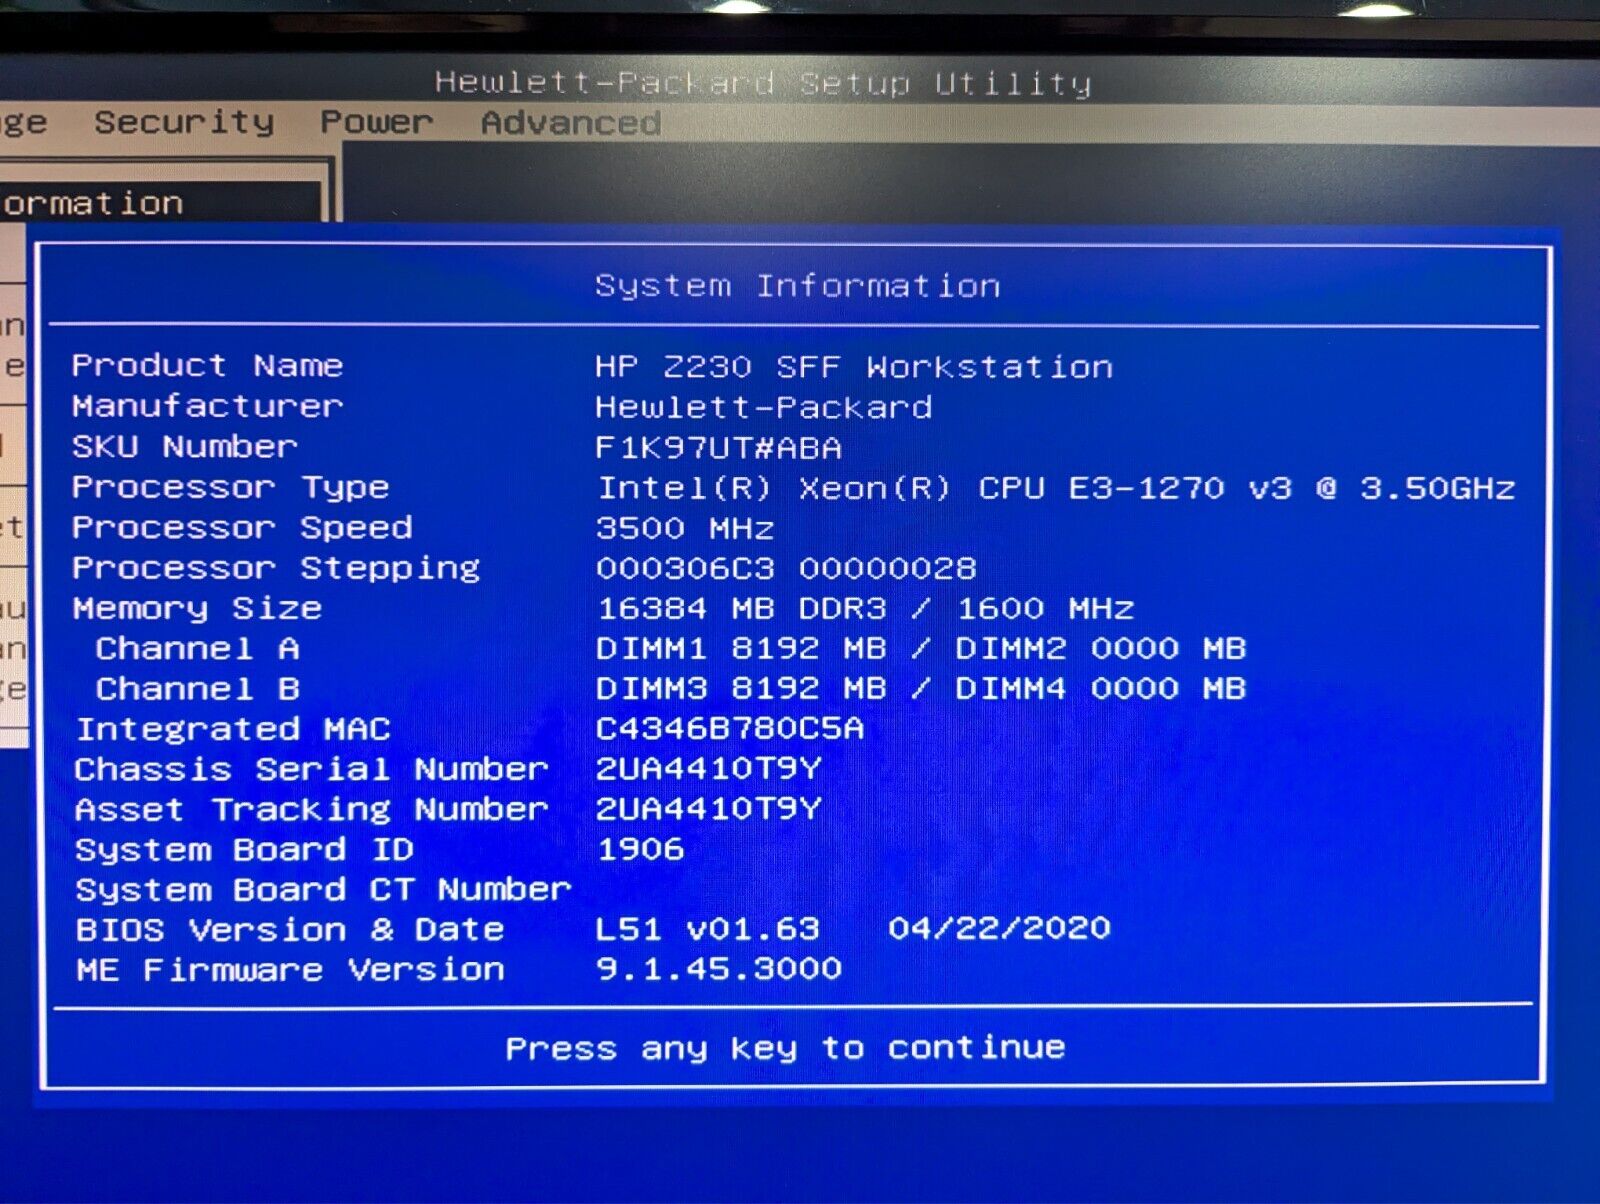
Task: Select the MAC address C4346B780C5A
Action: (x=729, y=728)
